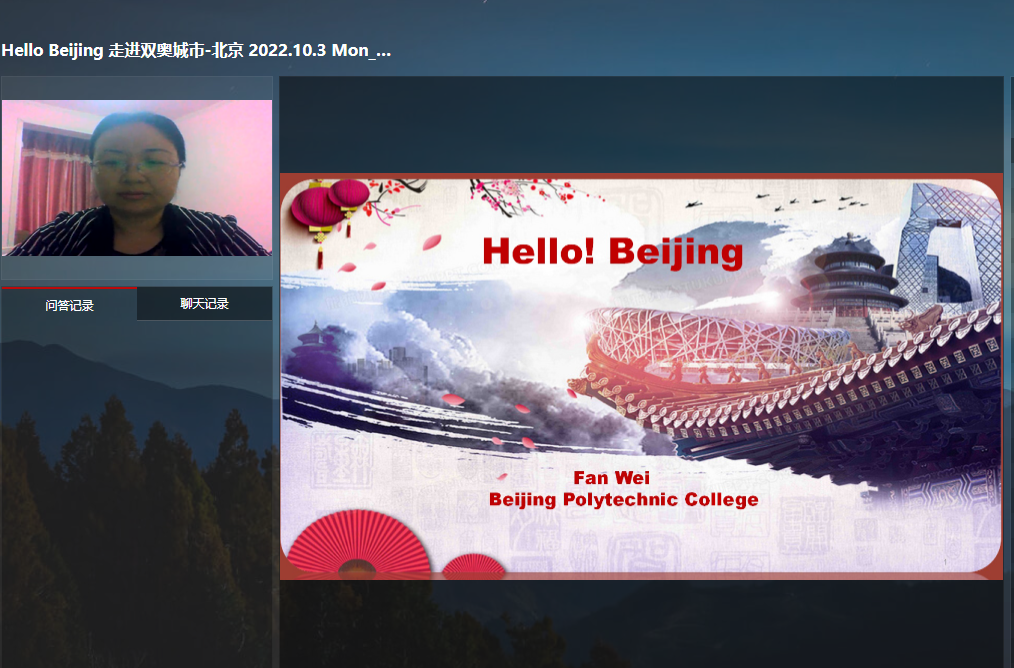Click the Hello! Beijing slide heading
This screenshot has width=1014, height=668.
(x=612, y=252)
